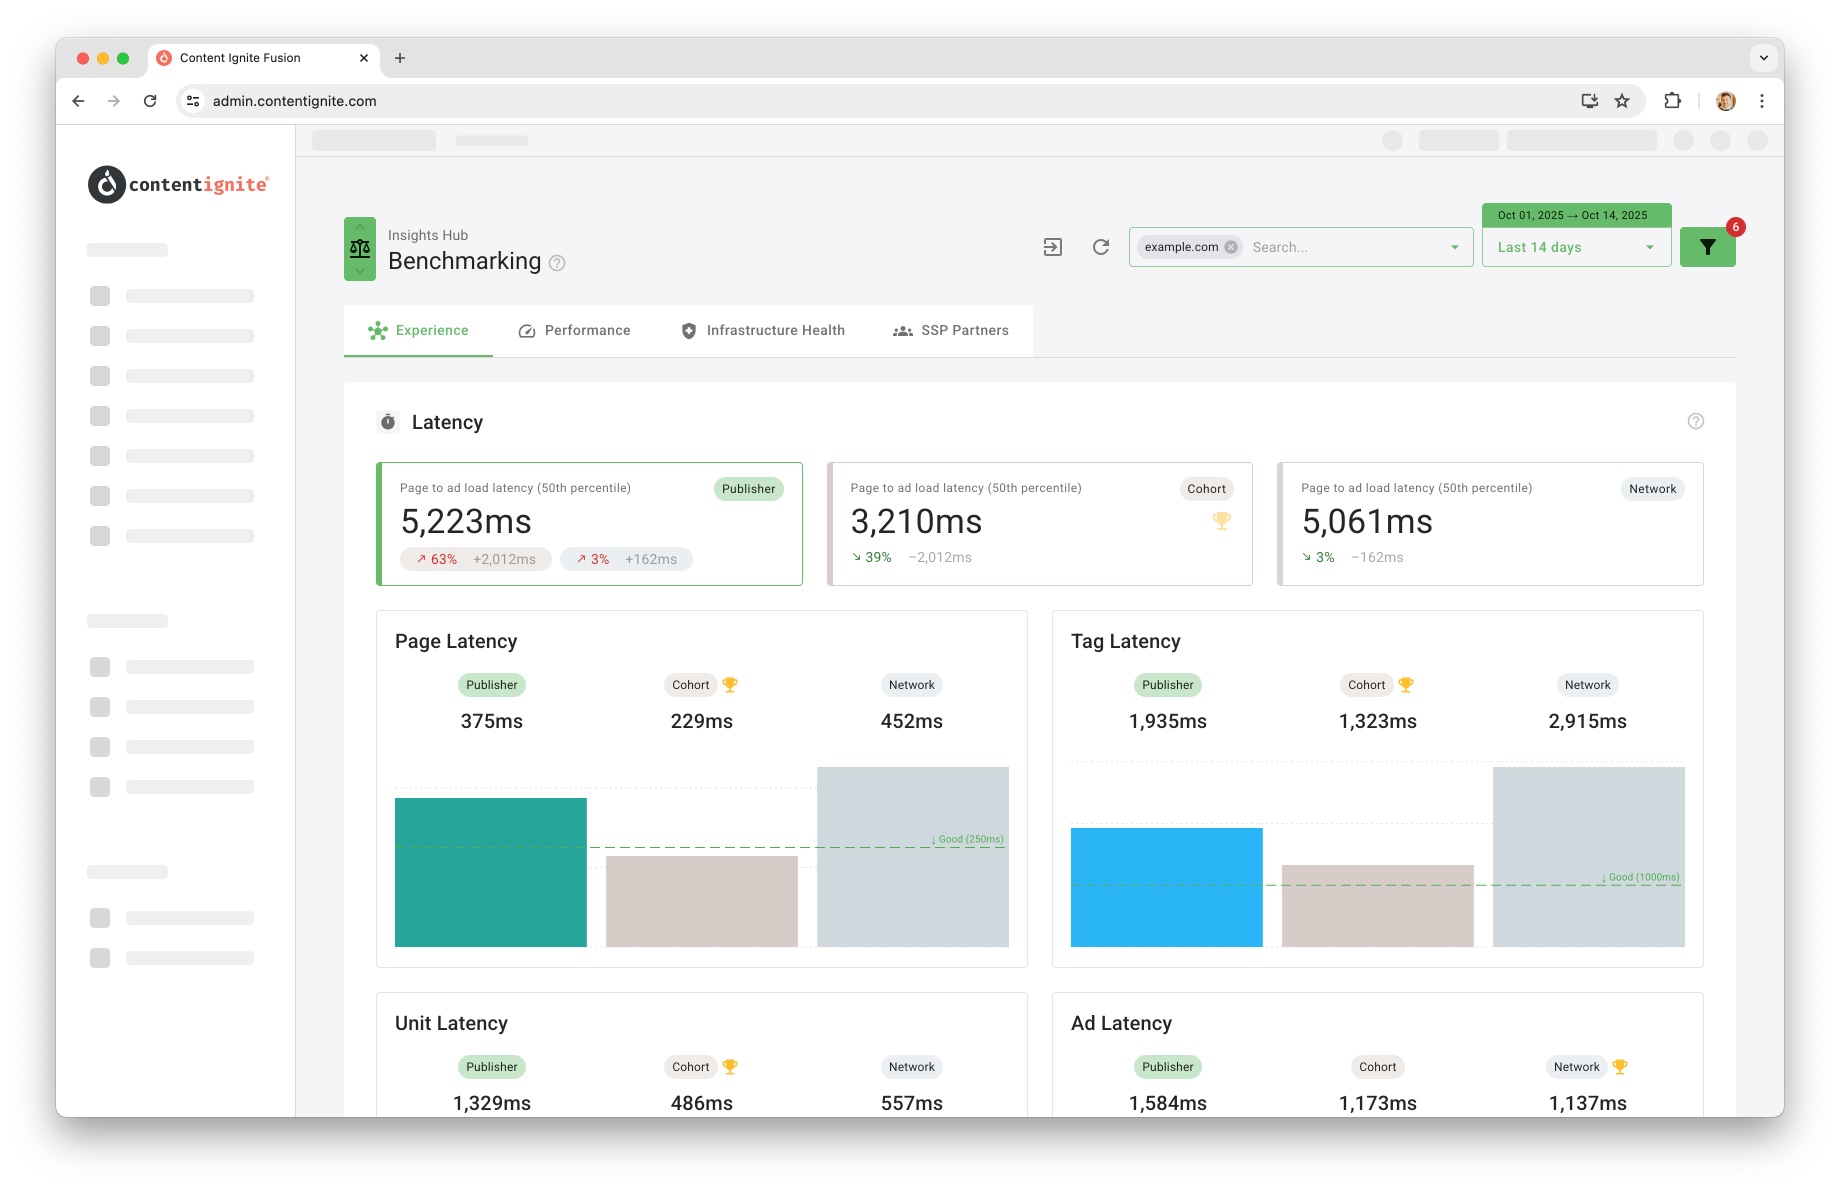Click the green balance scale icon
Image resolution: width=1840 pixels, height=1191 pixels.
360,249
